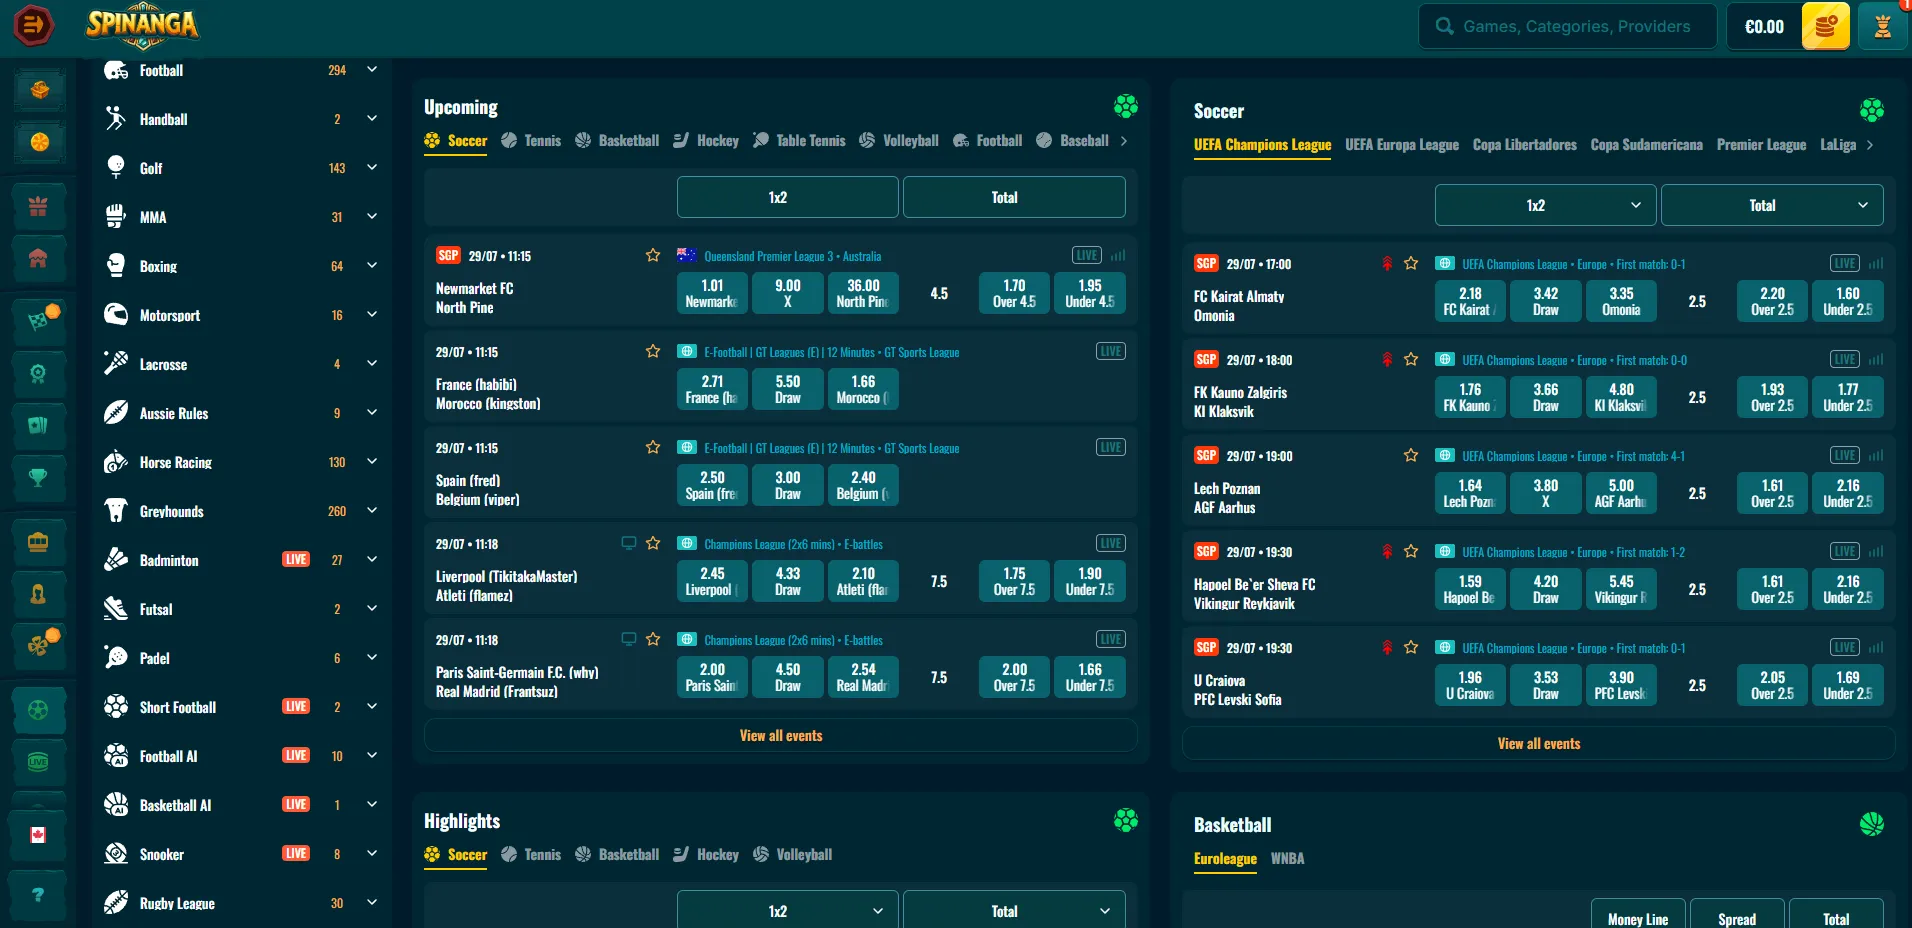Open the 1x2 market dropdown in the Soccer panel
The width and height of the screenshot is (1912, 928).
click(1545, 205)
